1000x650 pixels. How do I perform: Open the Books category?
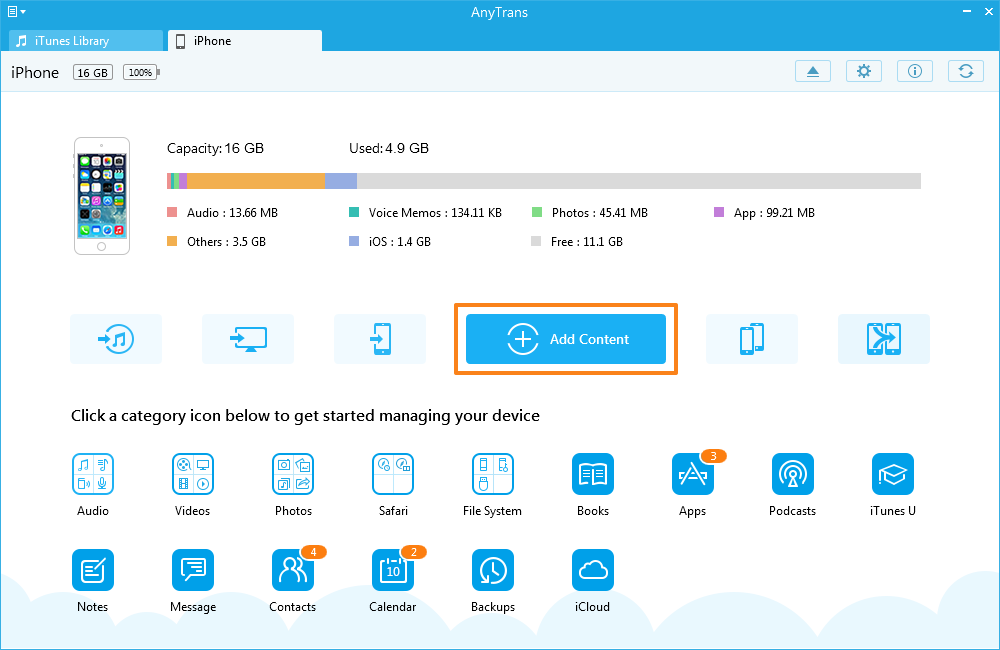593,474
